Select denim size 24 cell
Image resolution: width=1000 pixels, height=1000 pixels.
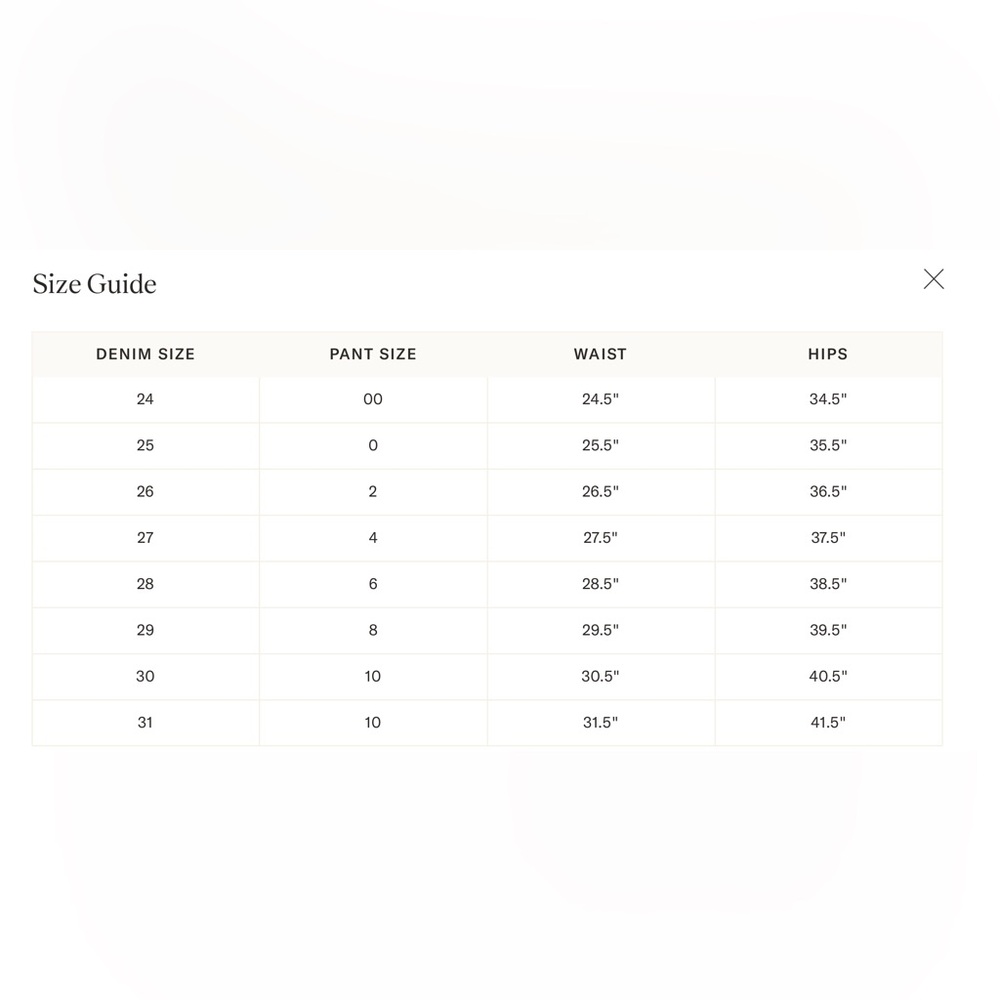point(145,399)
